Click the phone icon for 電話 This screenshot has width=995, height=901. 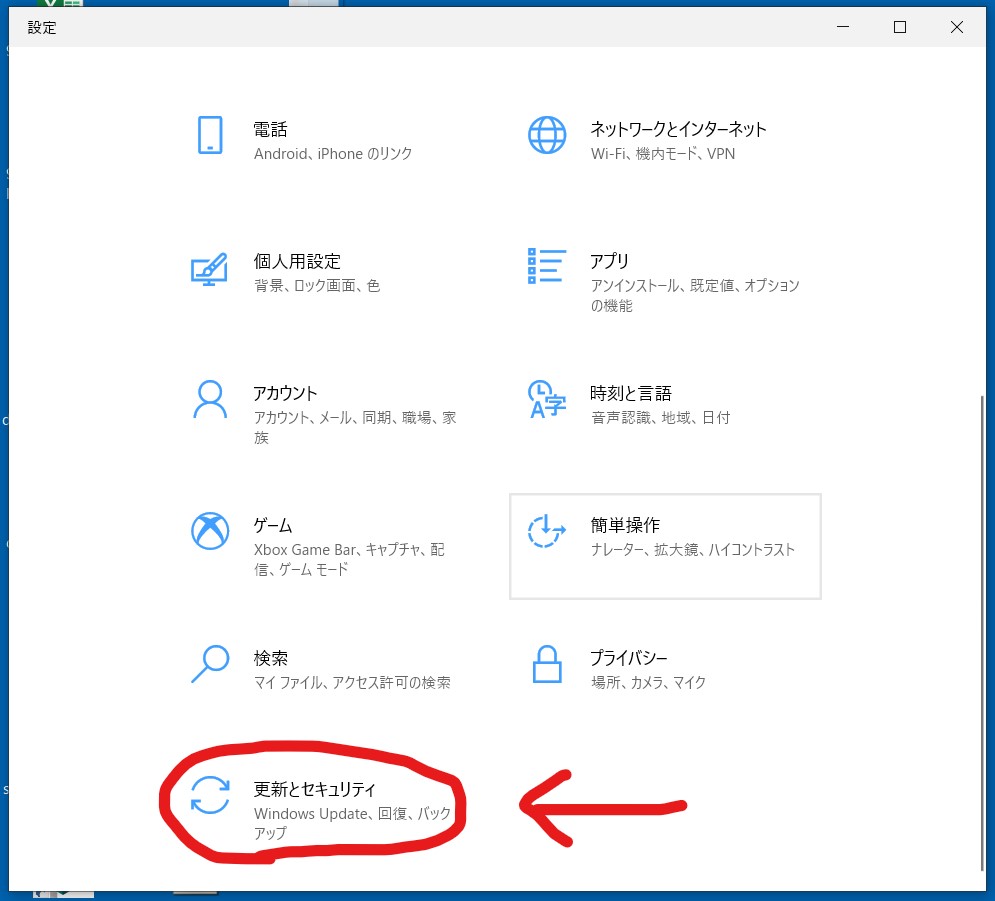click(210, 135)
